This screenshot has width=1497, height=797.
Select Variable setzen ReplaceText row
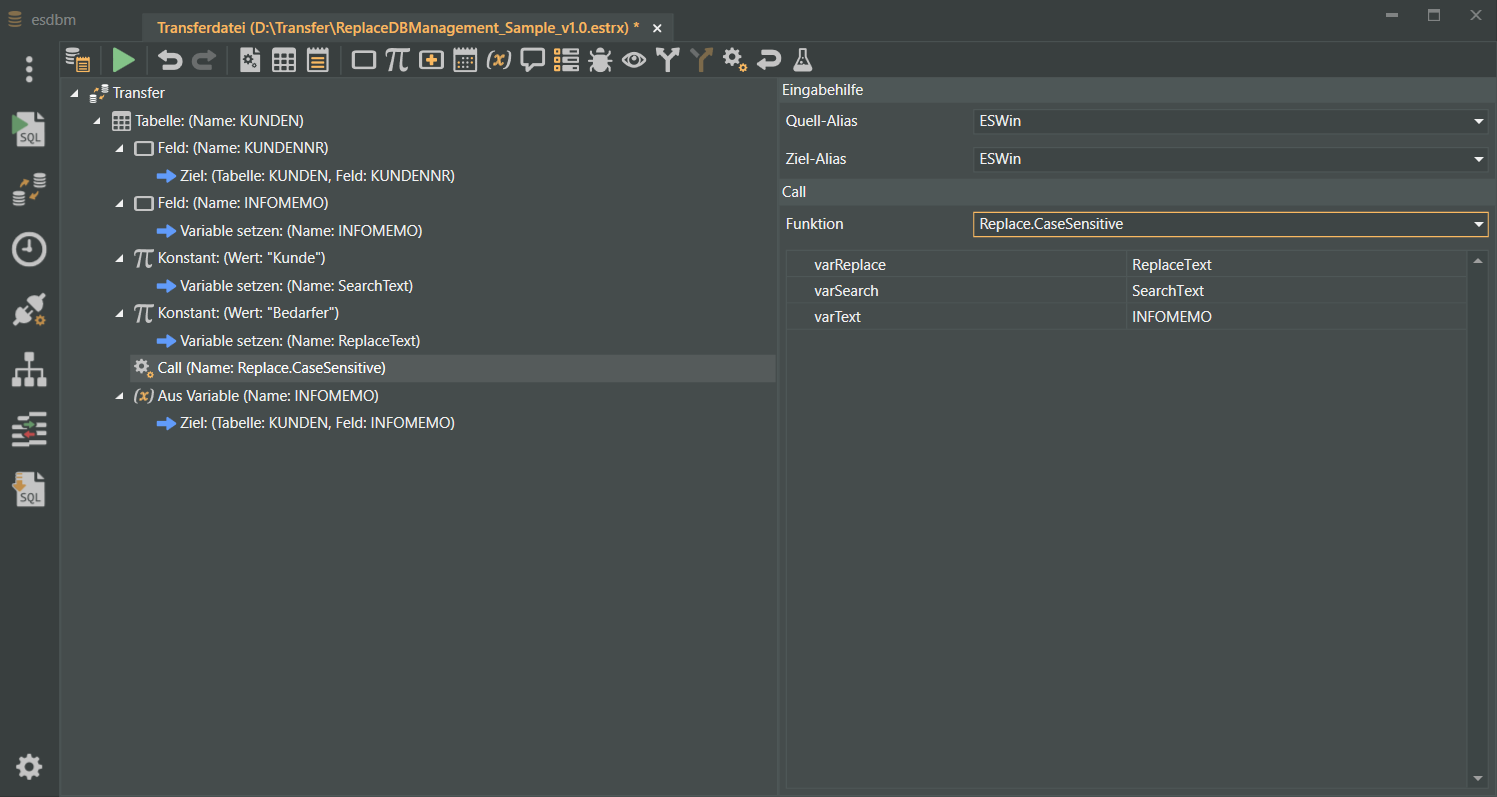[287, 341]
